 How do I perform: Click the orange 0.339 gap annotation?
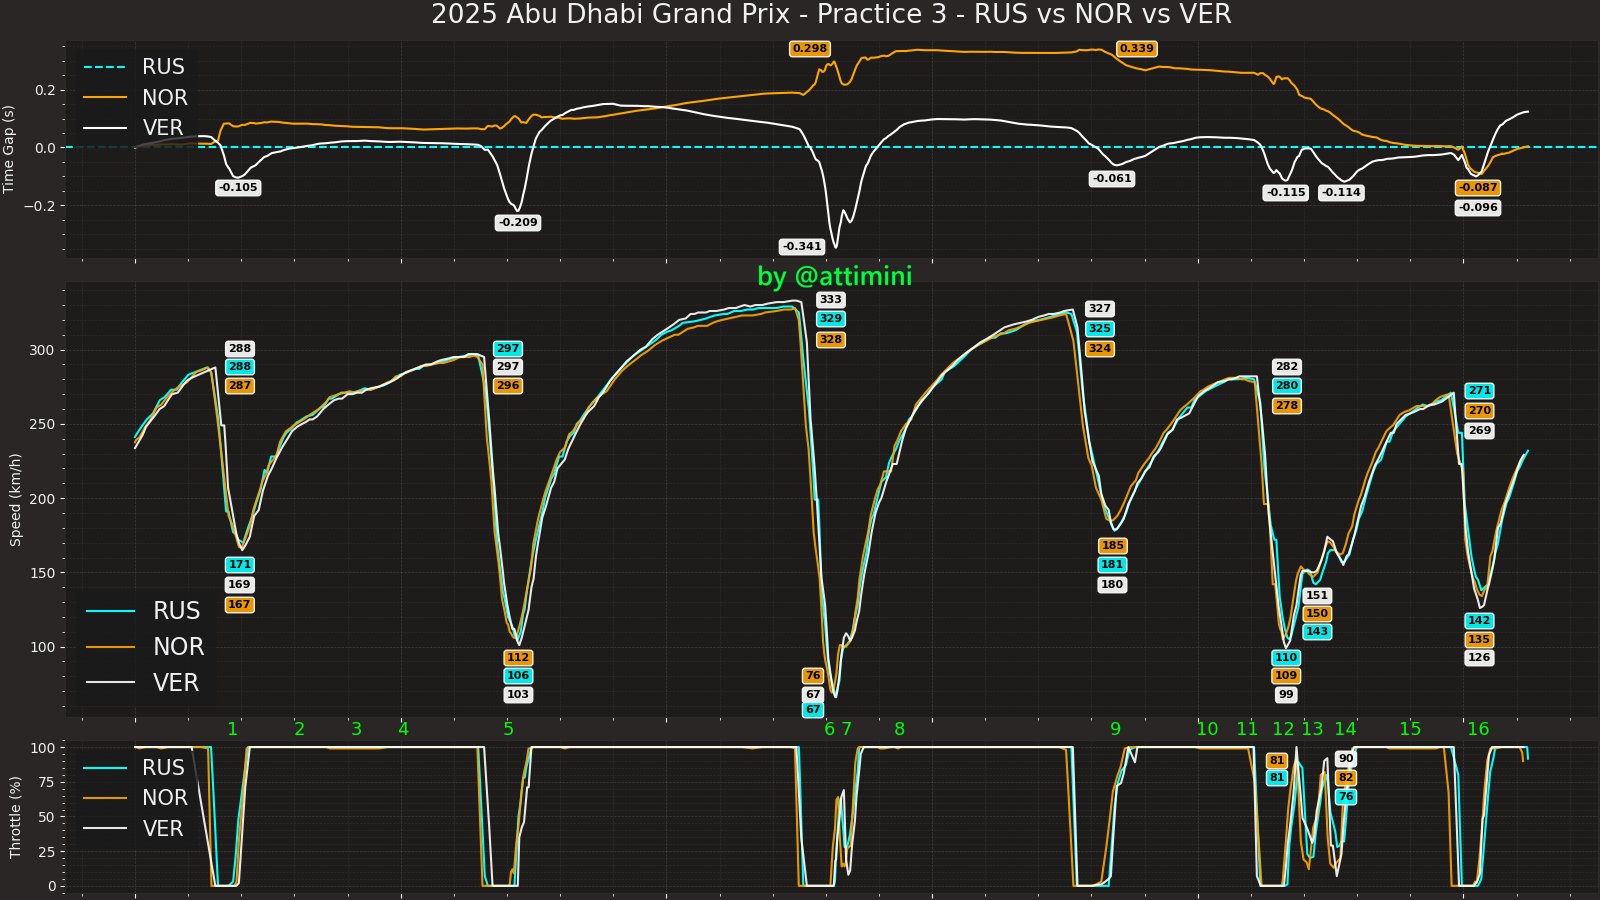coord(1136,49)
